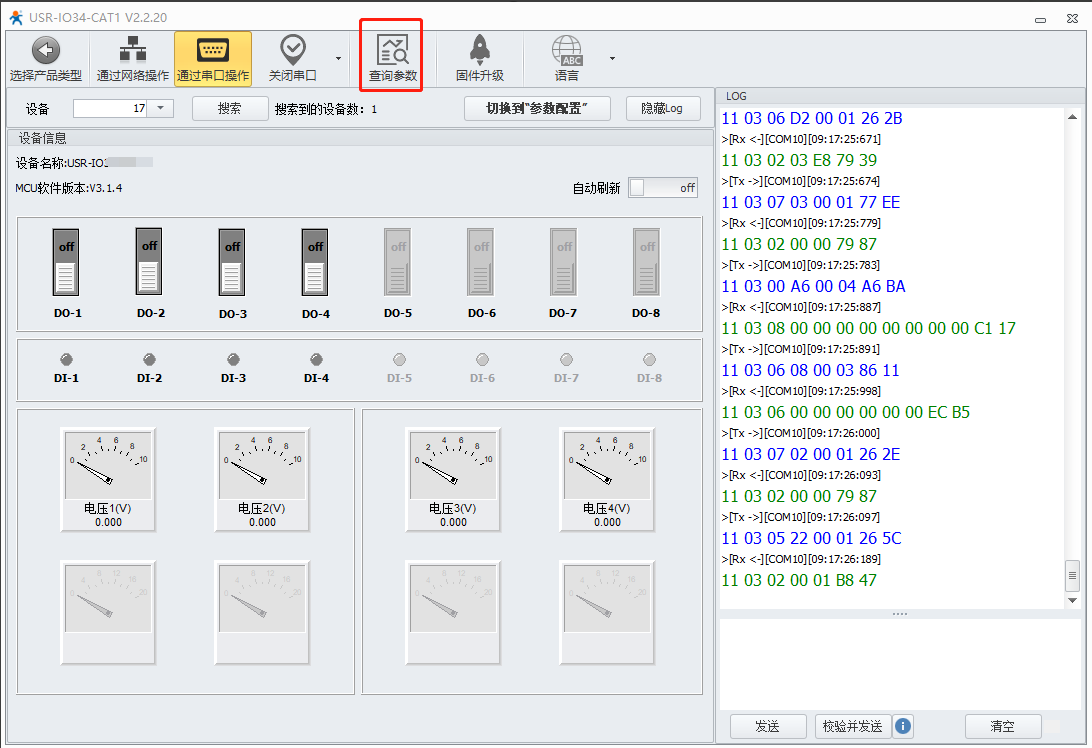
Task: Switch on the DO-1 output toggle
Action: click(66, 262)
